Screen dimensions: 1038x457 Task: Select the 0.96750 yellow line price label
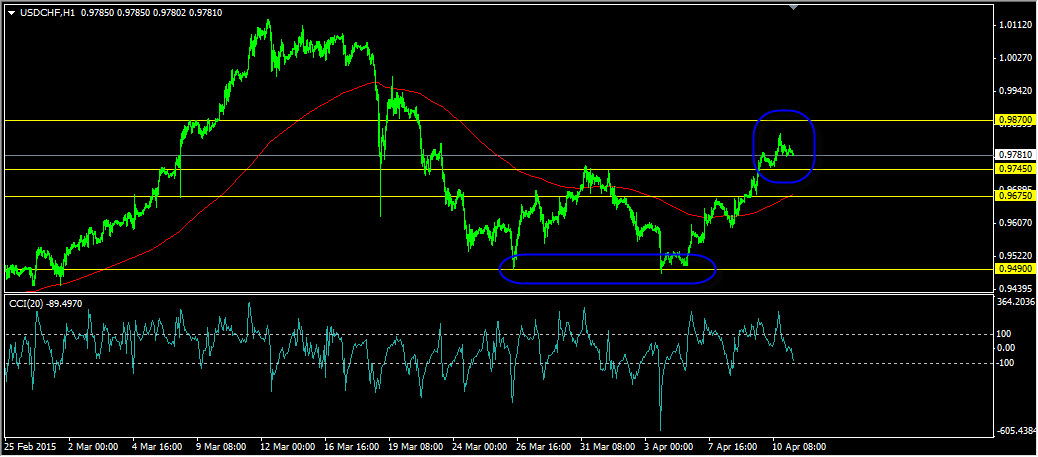click(1014, 197)
